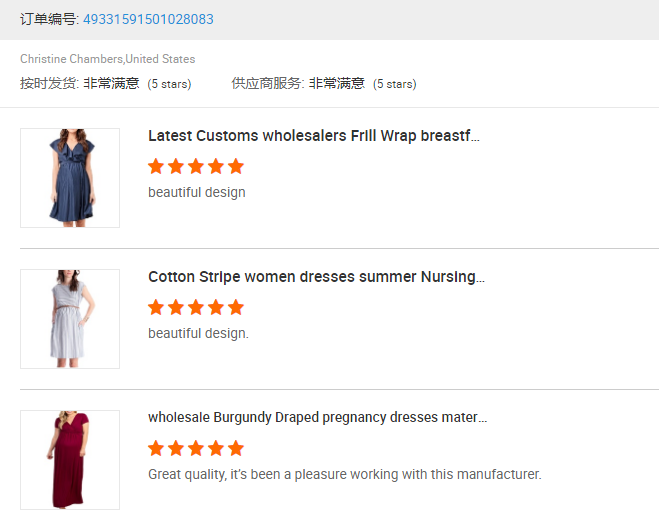The image size is (659, 529).
Task: Click fifth star of Cotton Stripe dress rating
Action: (236, 307)
